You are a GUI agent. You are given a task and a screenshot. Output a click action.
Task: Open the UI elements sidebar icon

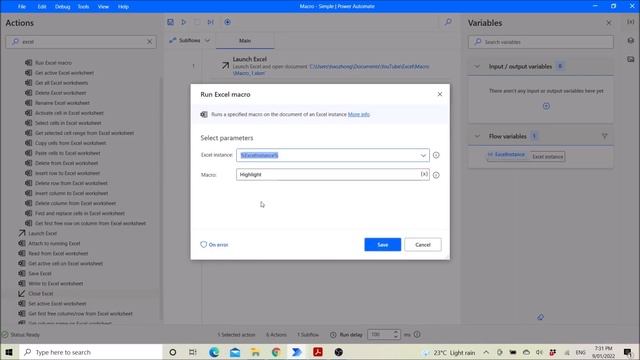(x=631, y=40)
